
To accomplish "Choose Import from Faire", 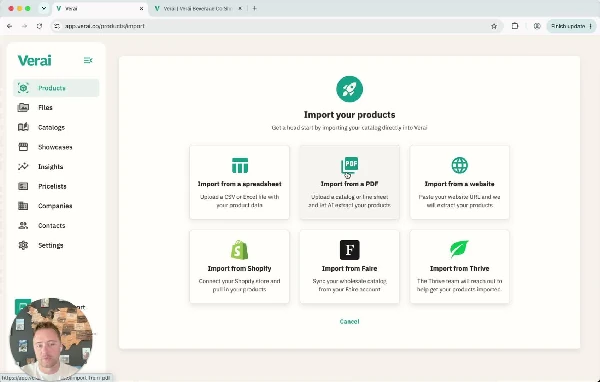I will (349, 266).
